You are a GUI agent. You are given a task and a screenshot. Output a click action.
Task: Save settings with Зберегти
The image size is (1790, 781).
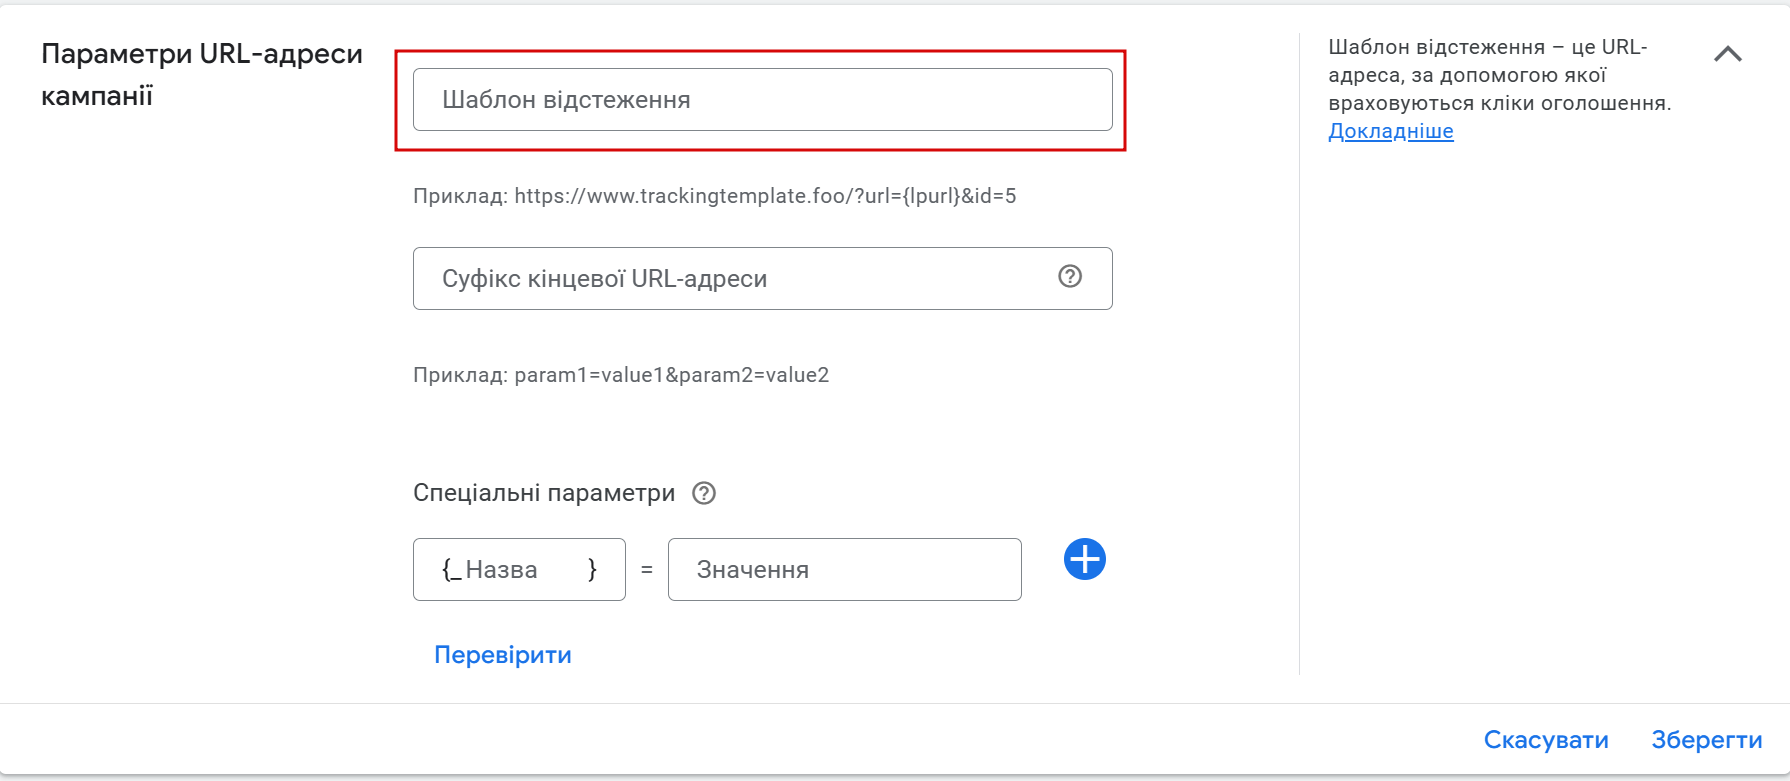[1706, 740]
